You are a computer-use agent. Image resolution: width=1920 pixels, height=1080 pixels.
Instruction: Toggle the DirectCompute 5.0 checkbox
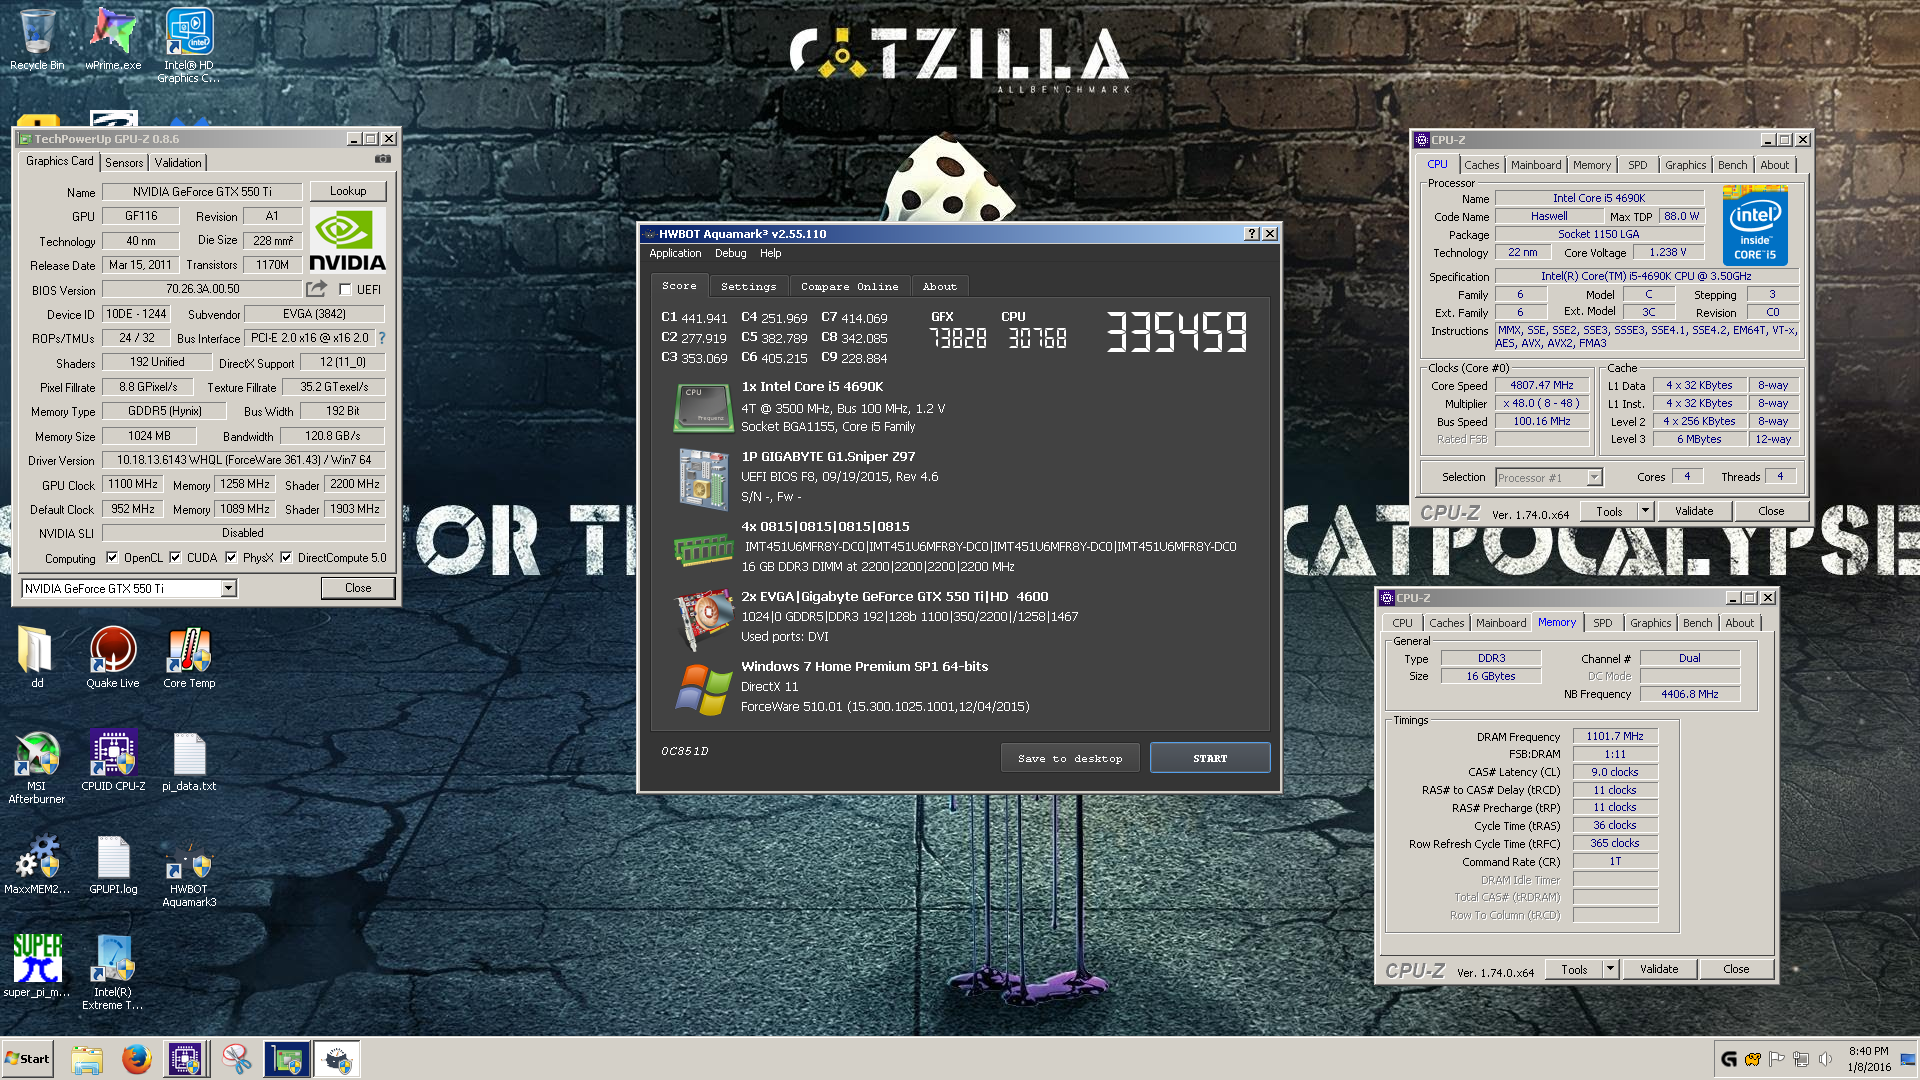tap(286, 558)
